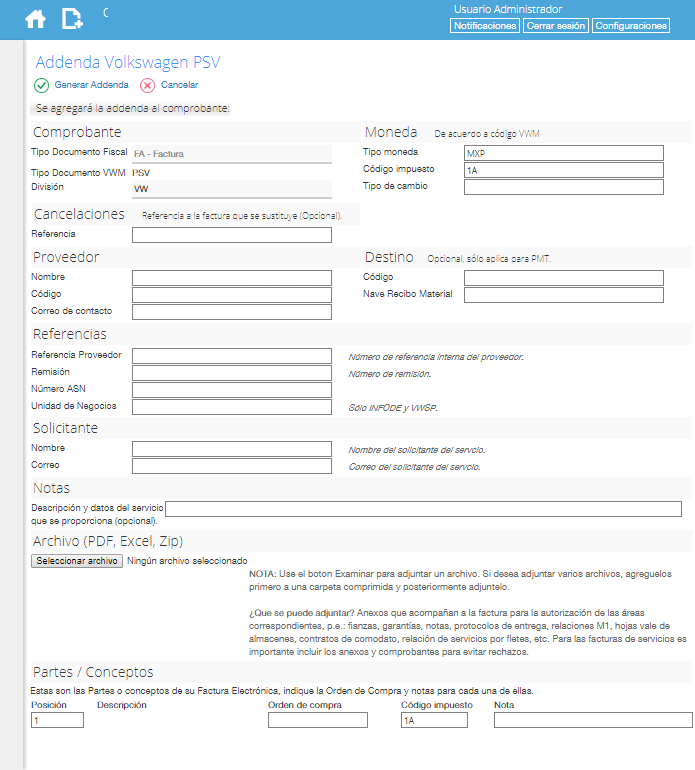The width and height of the screenshot is (695, 770).
Task: Click the Partes Código impuesto field
Action: [x=434, y=720]
